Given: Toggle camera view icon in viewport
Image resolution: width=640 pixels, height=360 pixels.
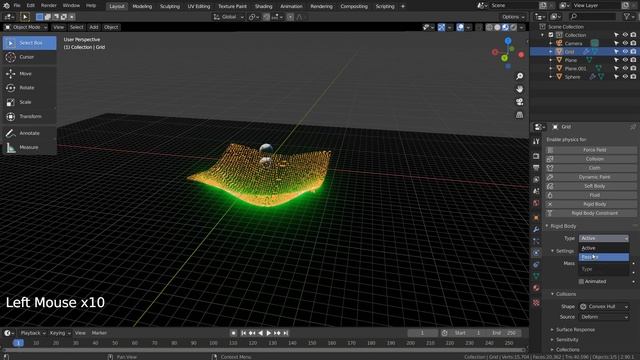Looking at the screenshot, I should tap(520, 102).
